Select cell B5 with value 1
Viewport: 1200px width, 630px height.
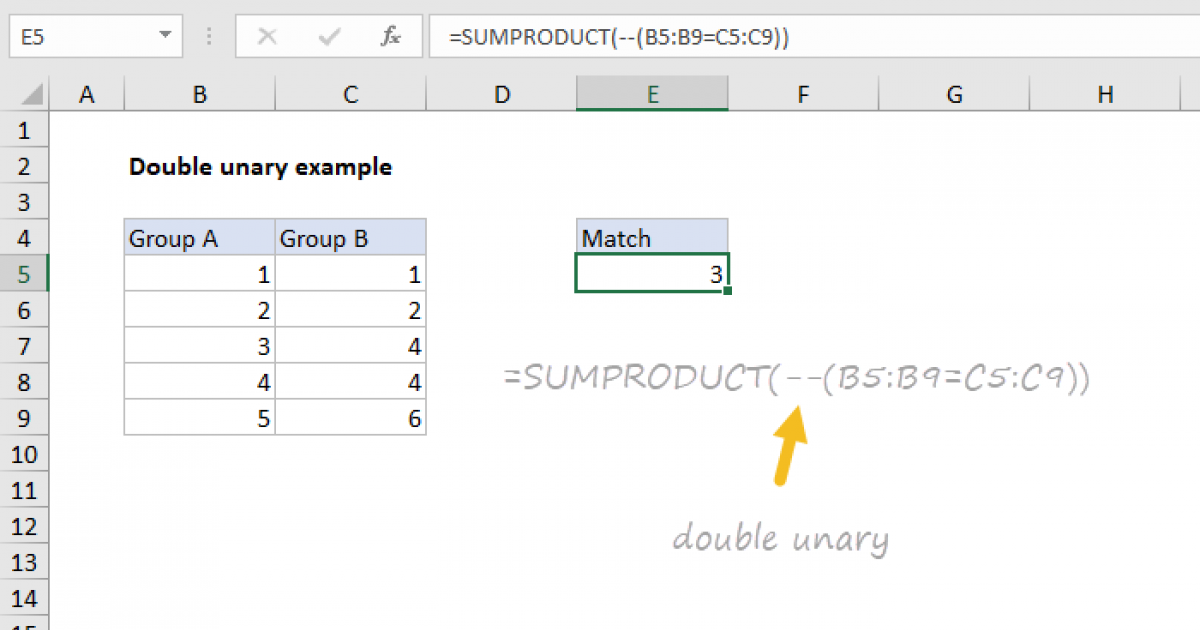(200, 274)
